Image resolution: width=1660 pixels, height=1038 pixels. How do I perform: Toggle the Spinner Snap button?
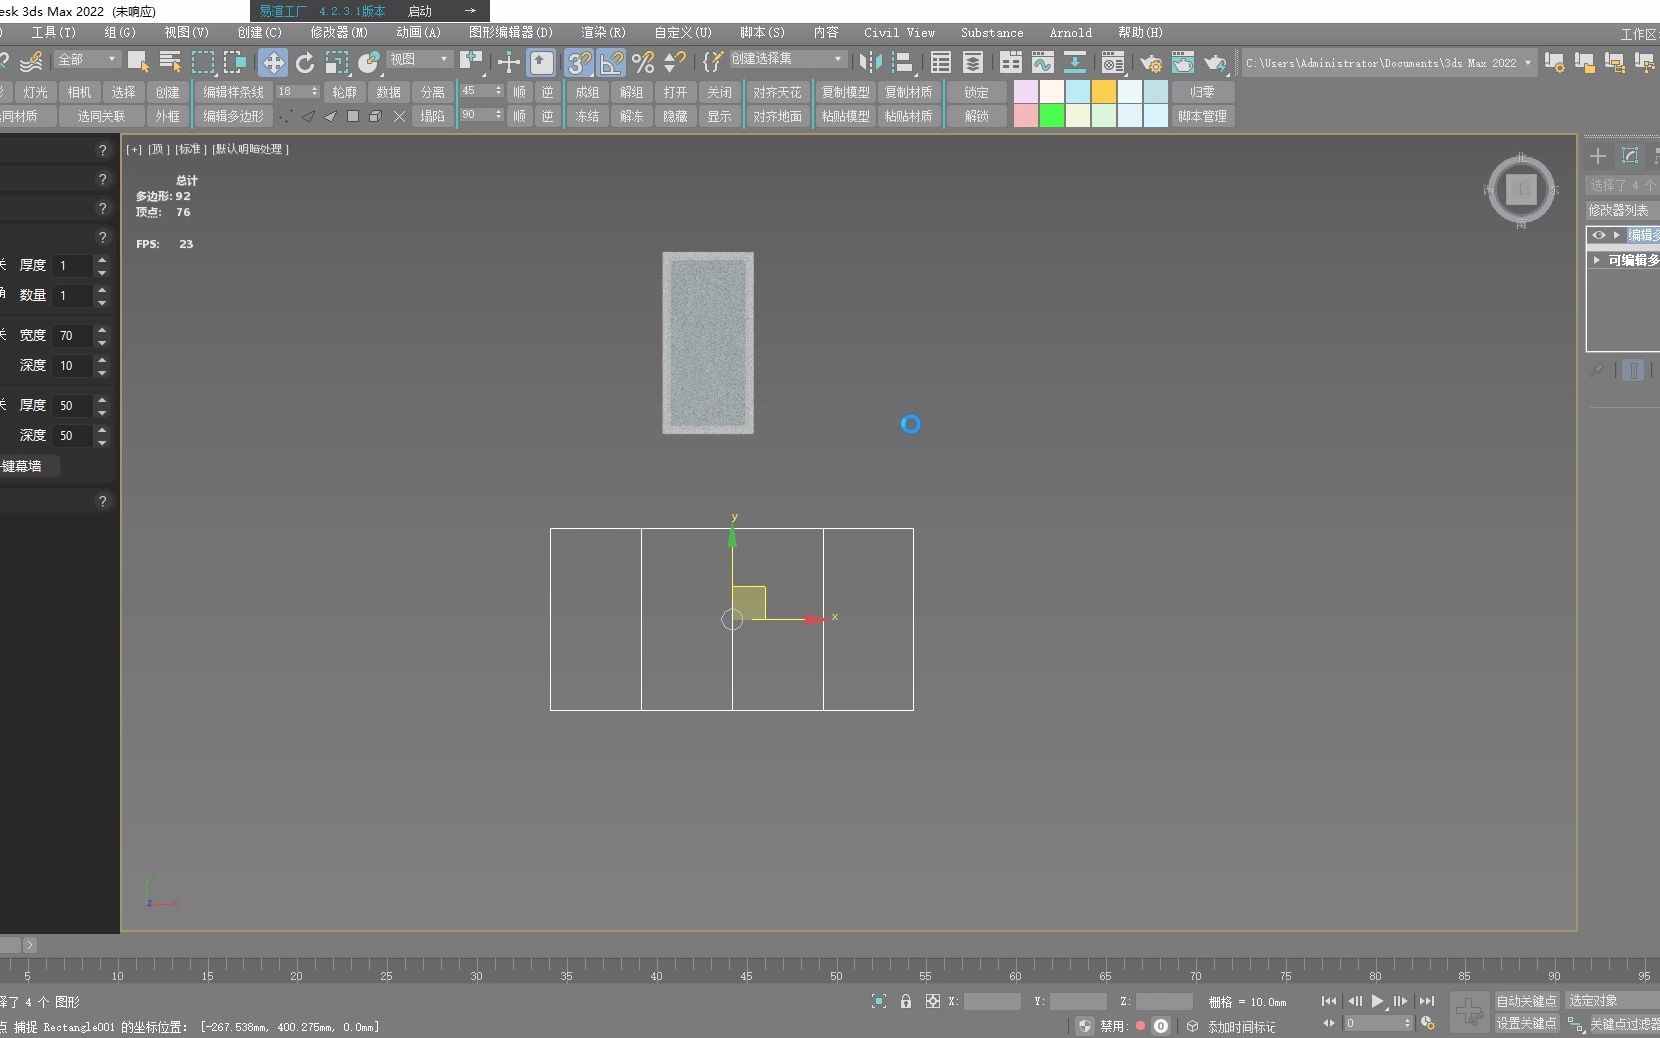(675, 62)
